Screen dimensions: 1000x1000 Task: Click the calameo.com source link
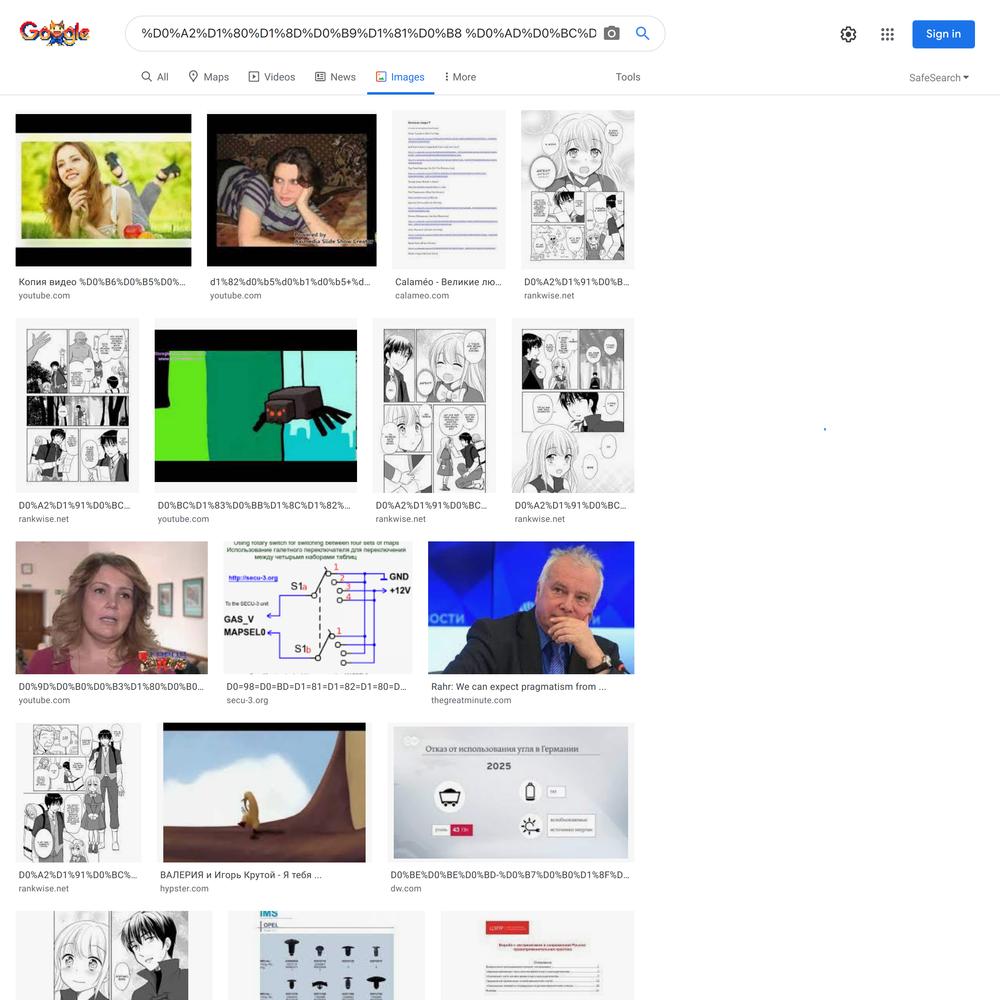422,295
